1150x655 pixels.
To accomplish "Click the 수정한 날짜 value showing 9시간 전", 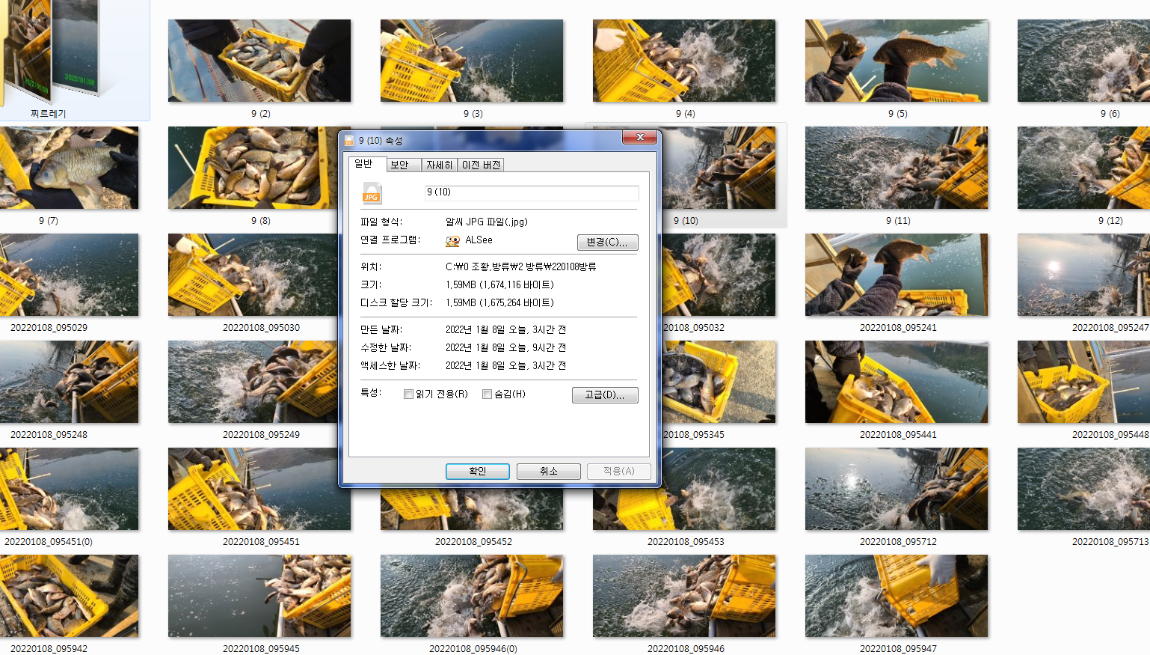I will click(505, 348).
